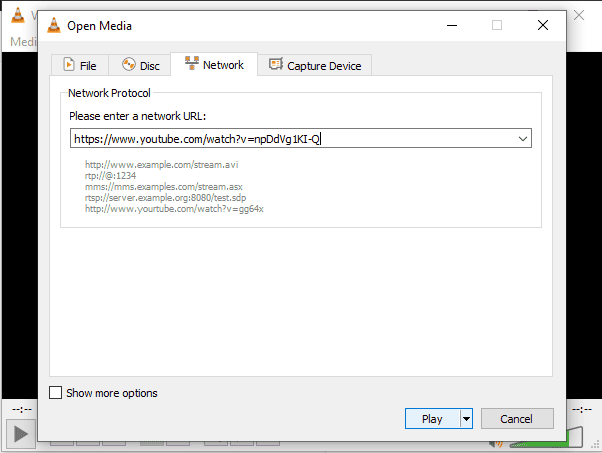
Task: Click the minimize button of Open Media dialog
Action: 451,25
